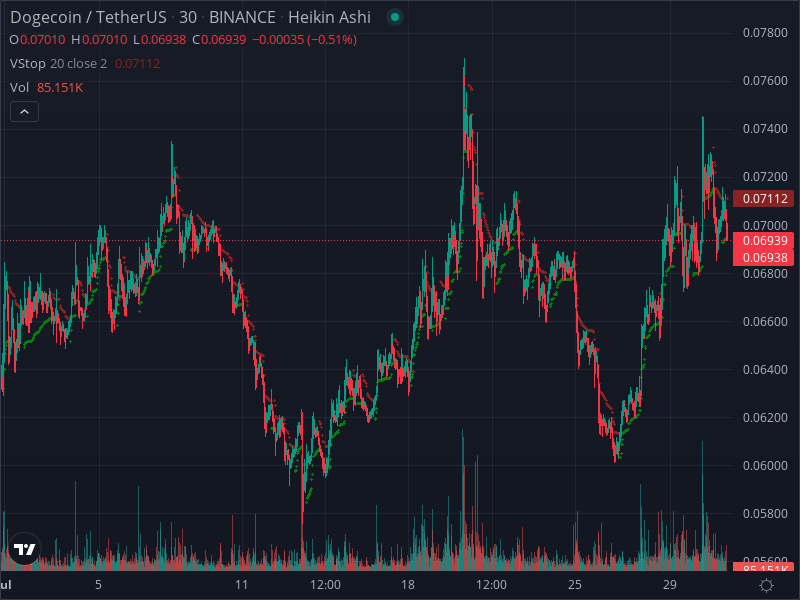Click the 85.151K volume value

click(60, 88)
